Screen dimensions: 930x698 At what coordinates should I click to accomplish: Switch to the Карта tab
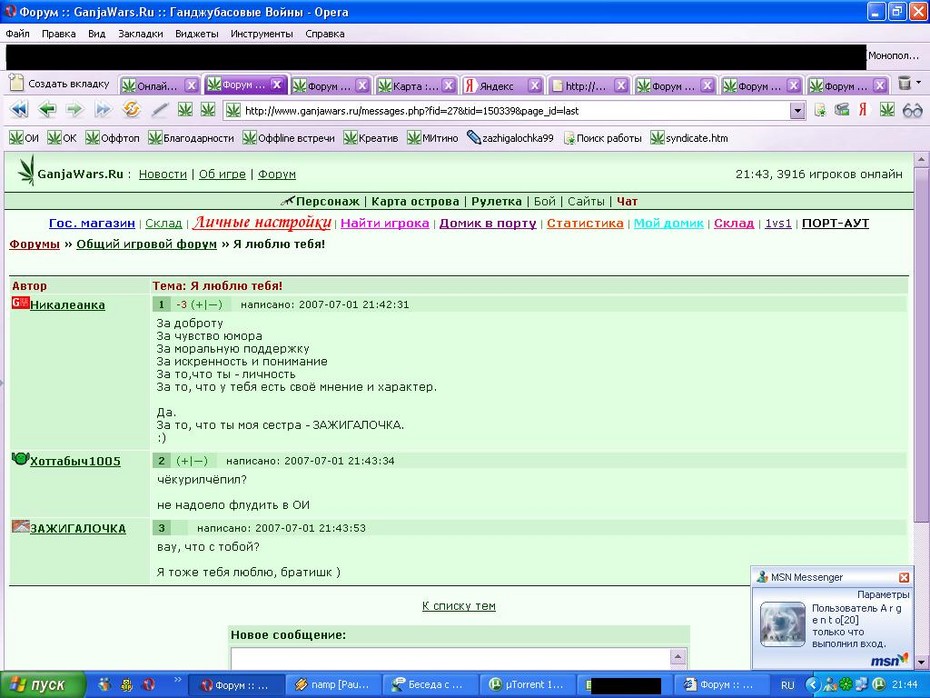point(415,85)
